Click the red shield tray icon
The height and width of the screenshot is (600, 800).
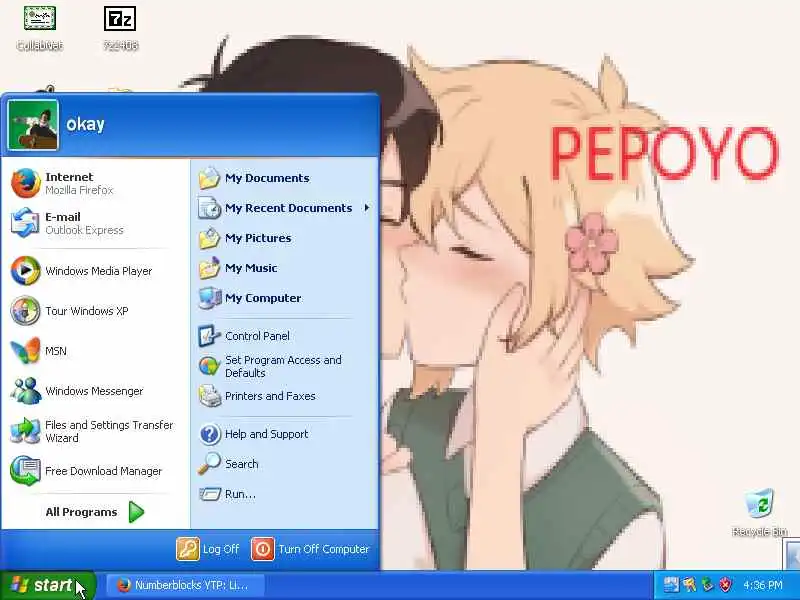[x=726, y=585]
